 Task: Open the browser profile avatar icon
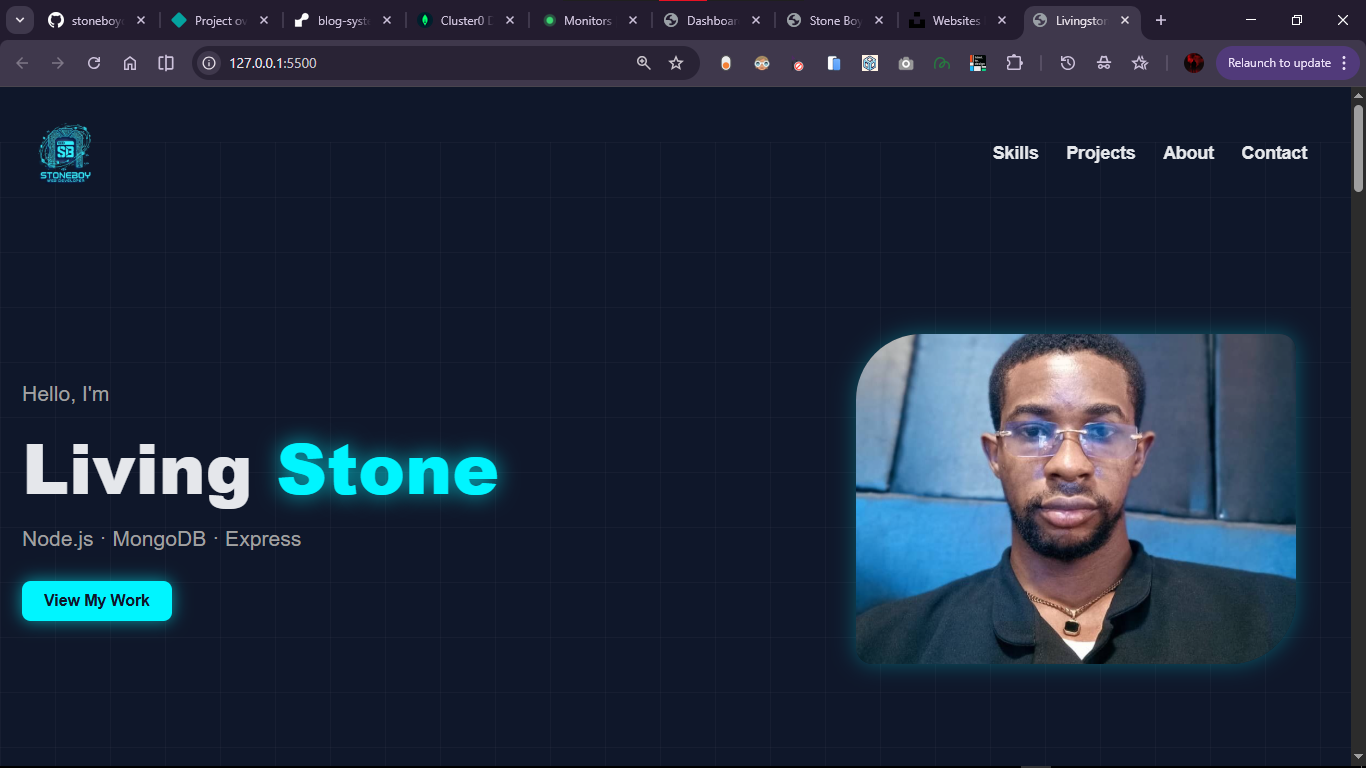1193,62
